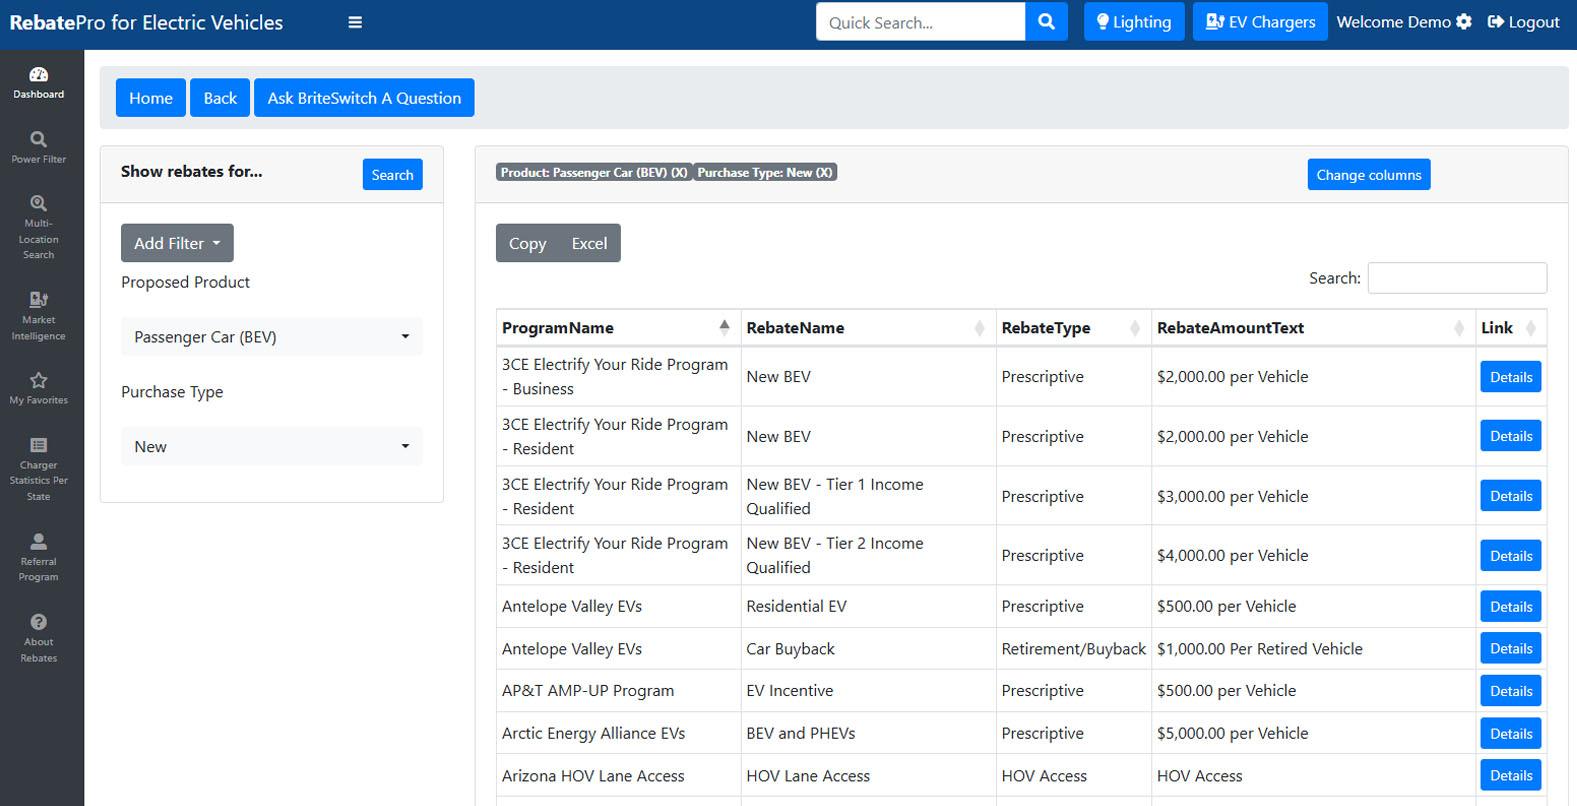Click the Quick Search magnifier button
Image resolution: width=1577 pixels, height=806 pixels.
pyautogui.click(x=1046, y=22)
